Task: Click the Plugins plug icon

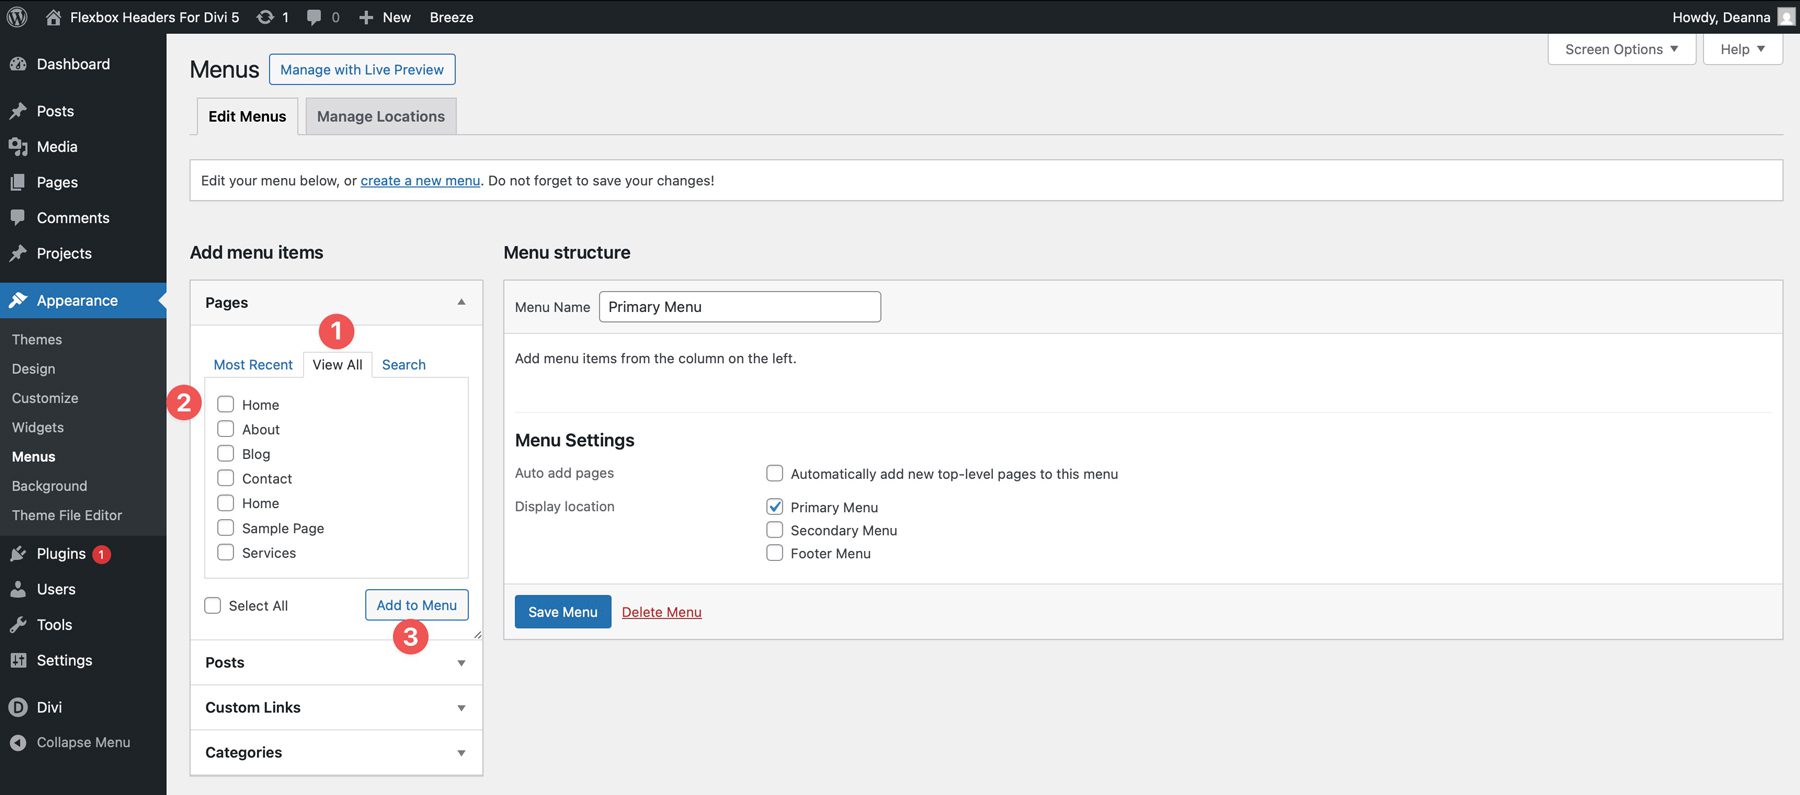Action: pyautogui.click(x=18, y=553)
